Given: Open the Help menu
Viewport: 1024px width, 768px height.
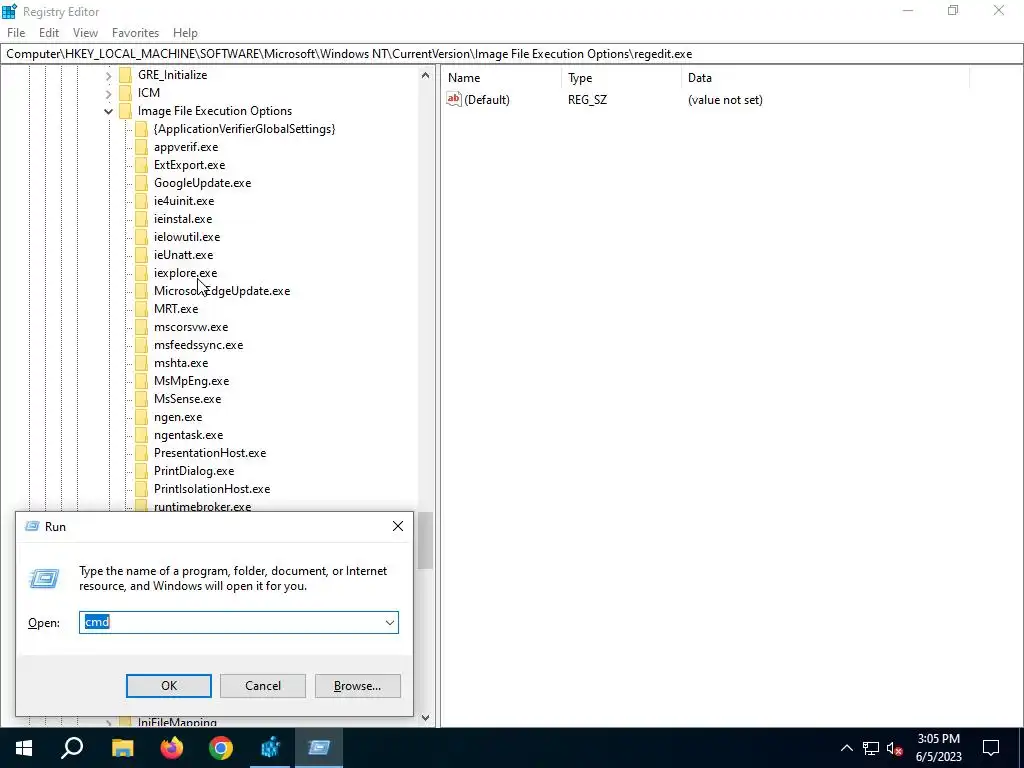Looking at the screenshot, I should [185, 33].
